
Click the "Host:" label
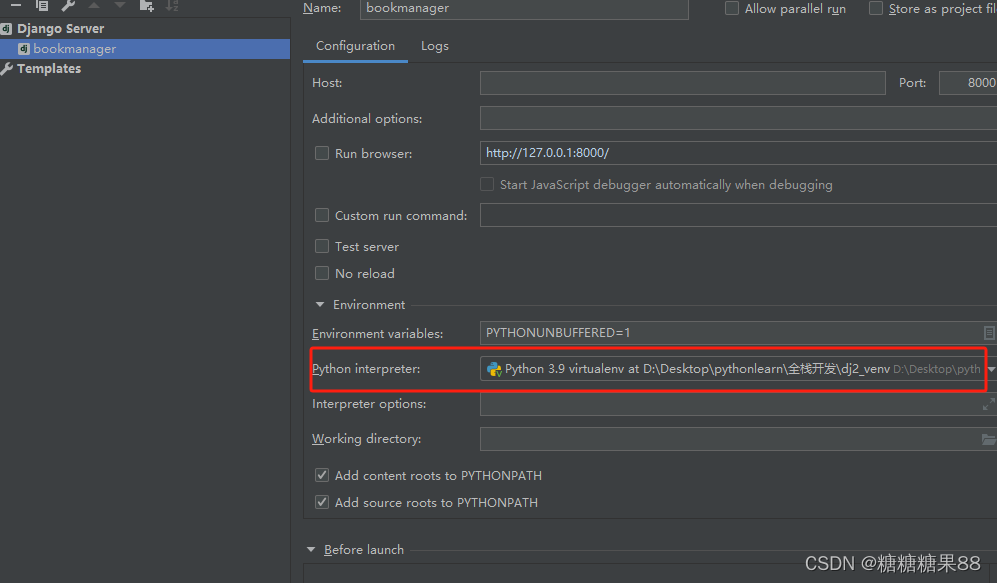327,83
